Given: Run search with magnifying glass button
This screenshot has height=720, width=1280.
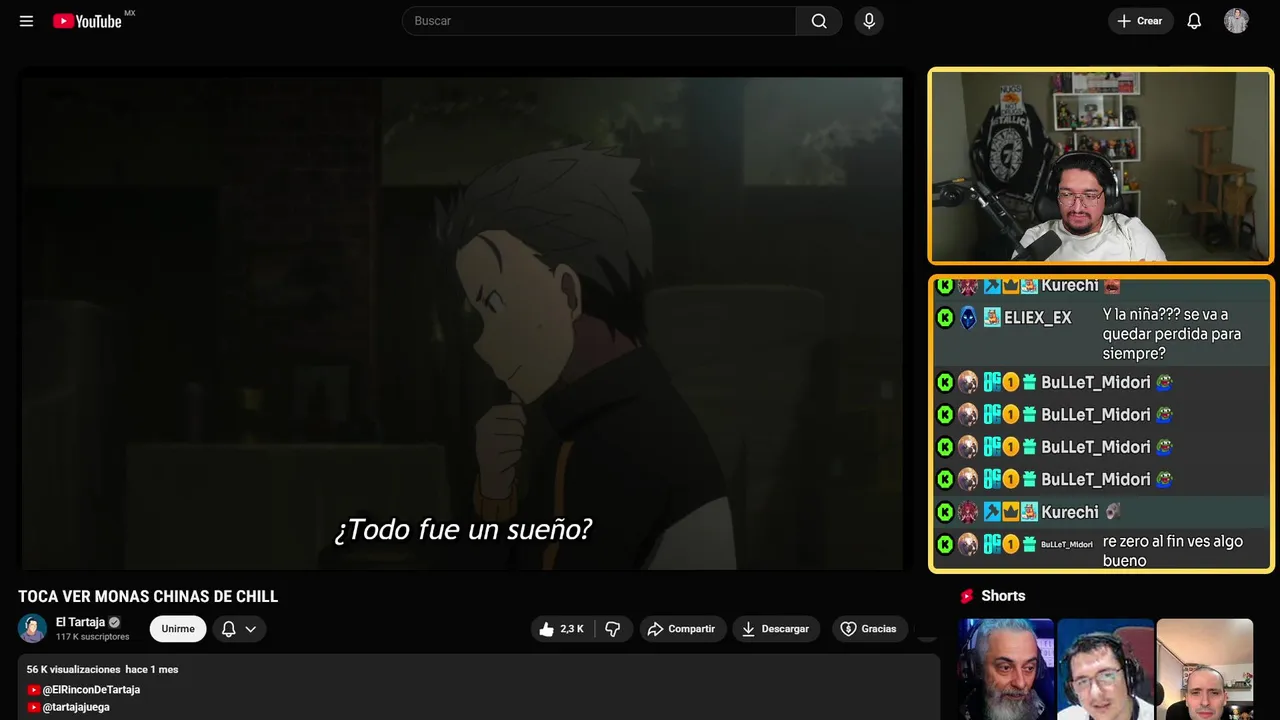Looking at the screenshot, I should (x=819, y=21).
